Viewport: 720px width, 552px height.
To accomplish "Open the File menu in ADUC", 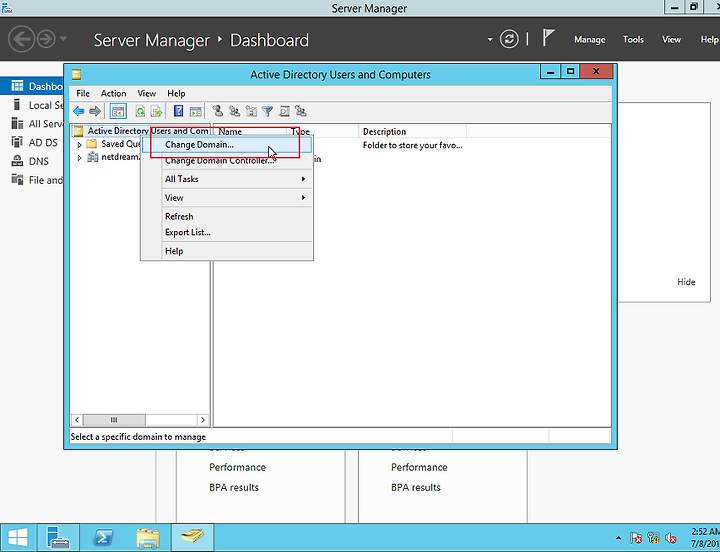I will tap(83, 93).
